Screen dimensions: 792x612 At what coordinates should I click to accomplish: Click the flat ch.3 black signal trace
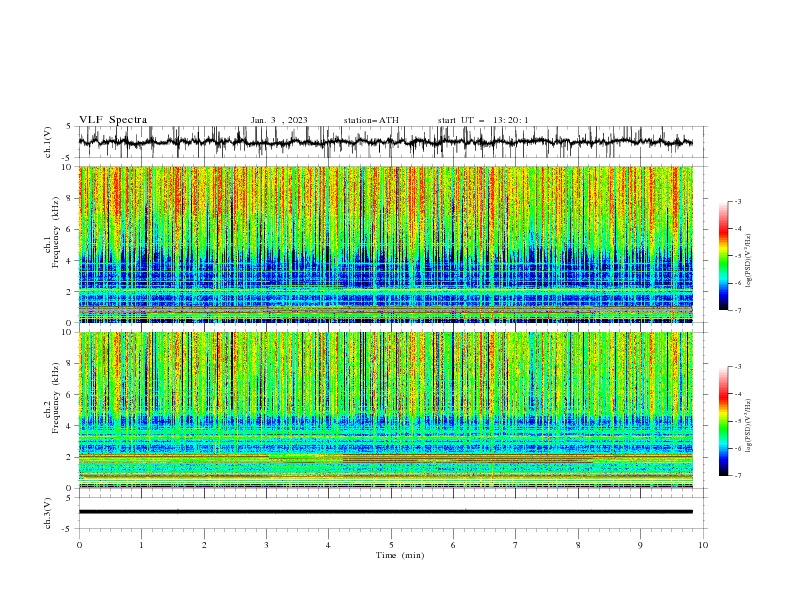pos(386,512)
